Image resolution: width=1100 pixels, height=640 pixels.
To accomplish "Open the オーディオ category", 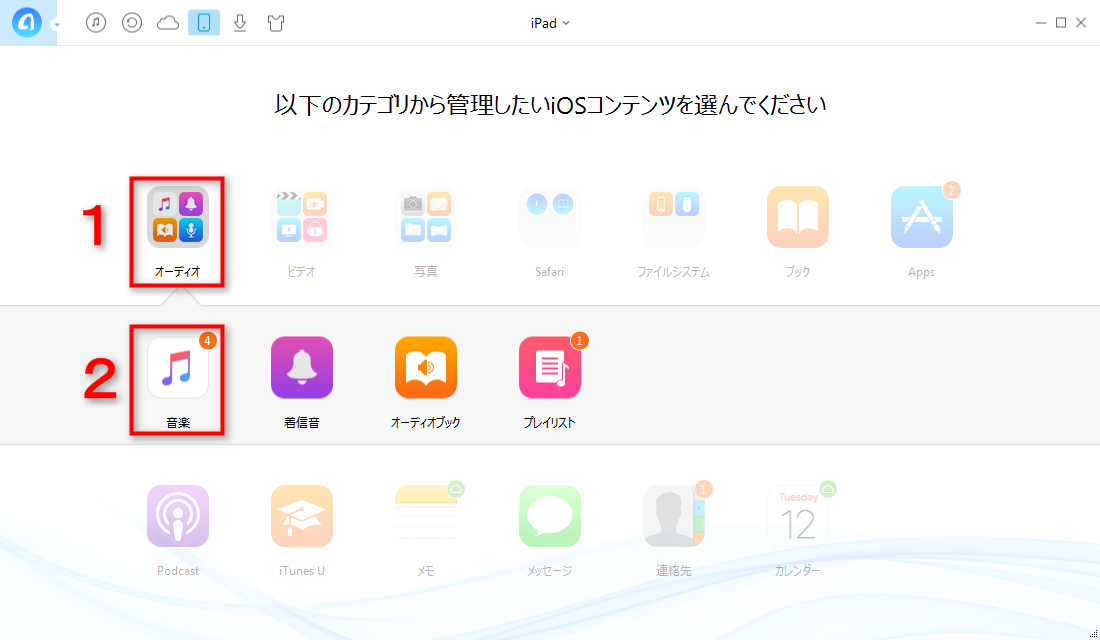I will coord(177,218).
